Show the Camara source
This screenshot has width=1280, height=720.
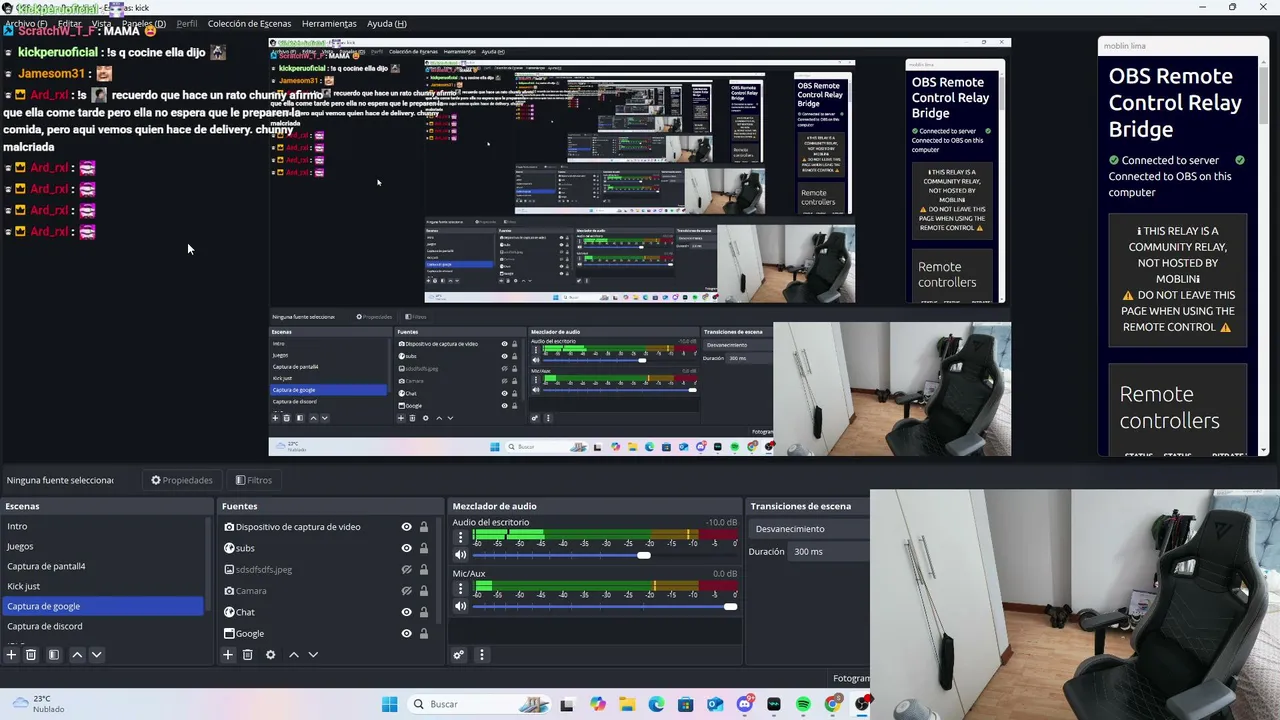pos(406,591)
